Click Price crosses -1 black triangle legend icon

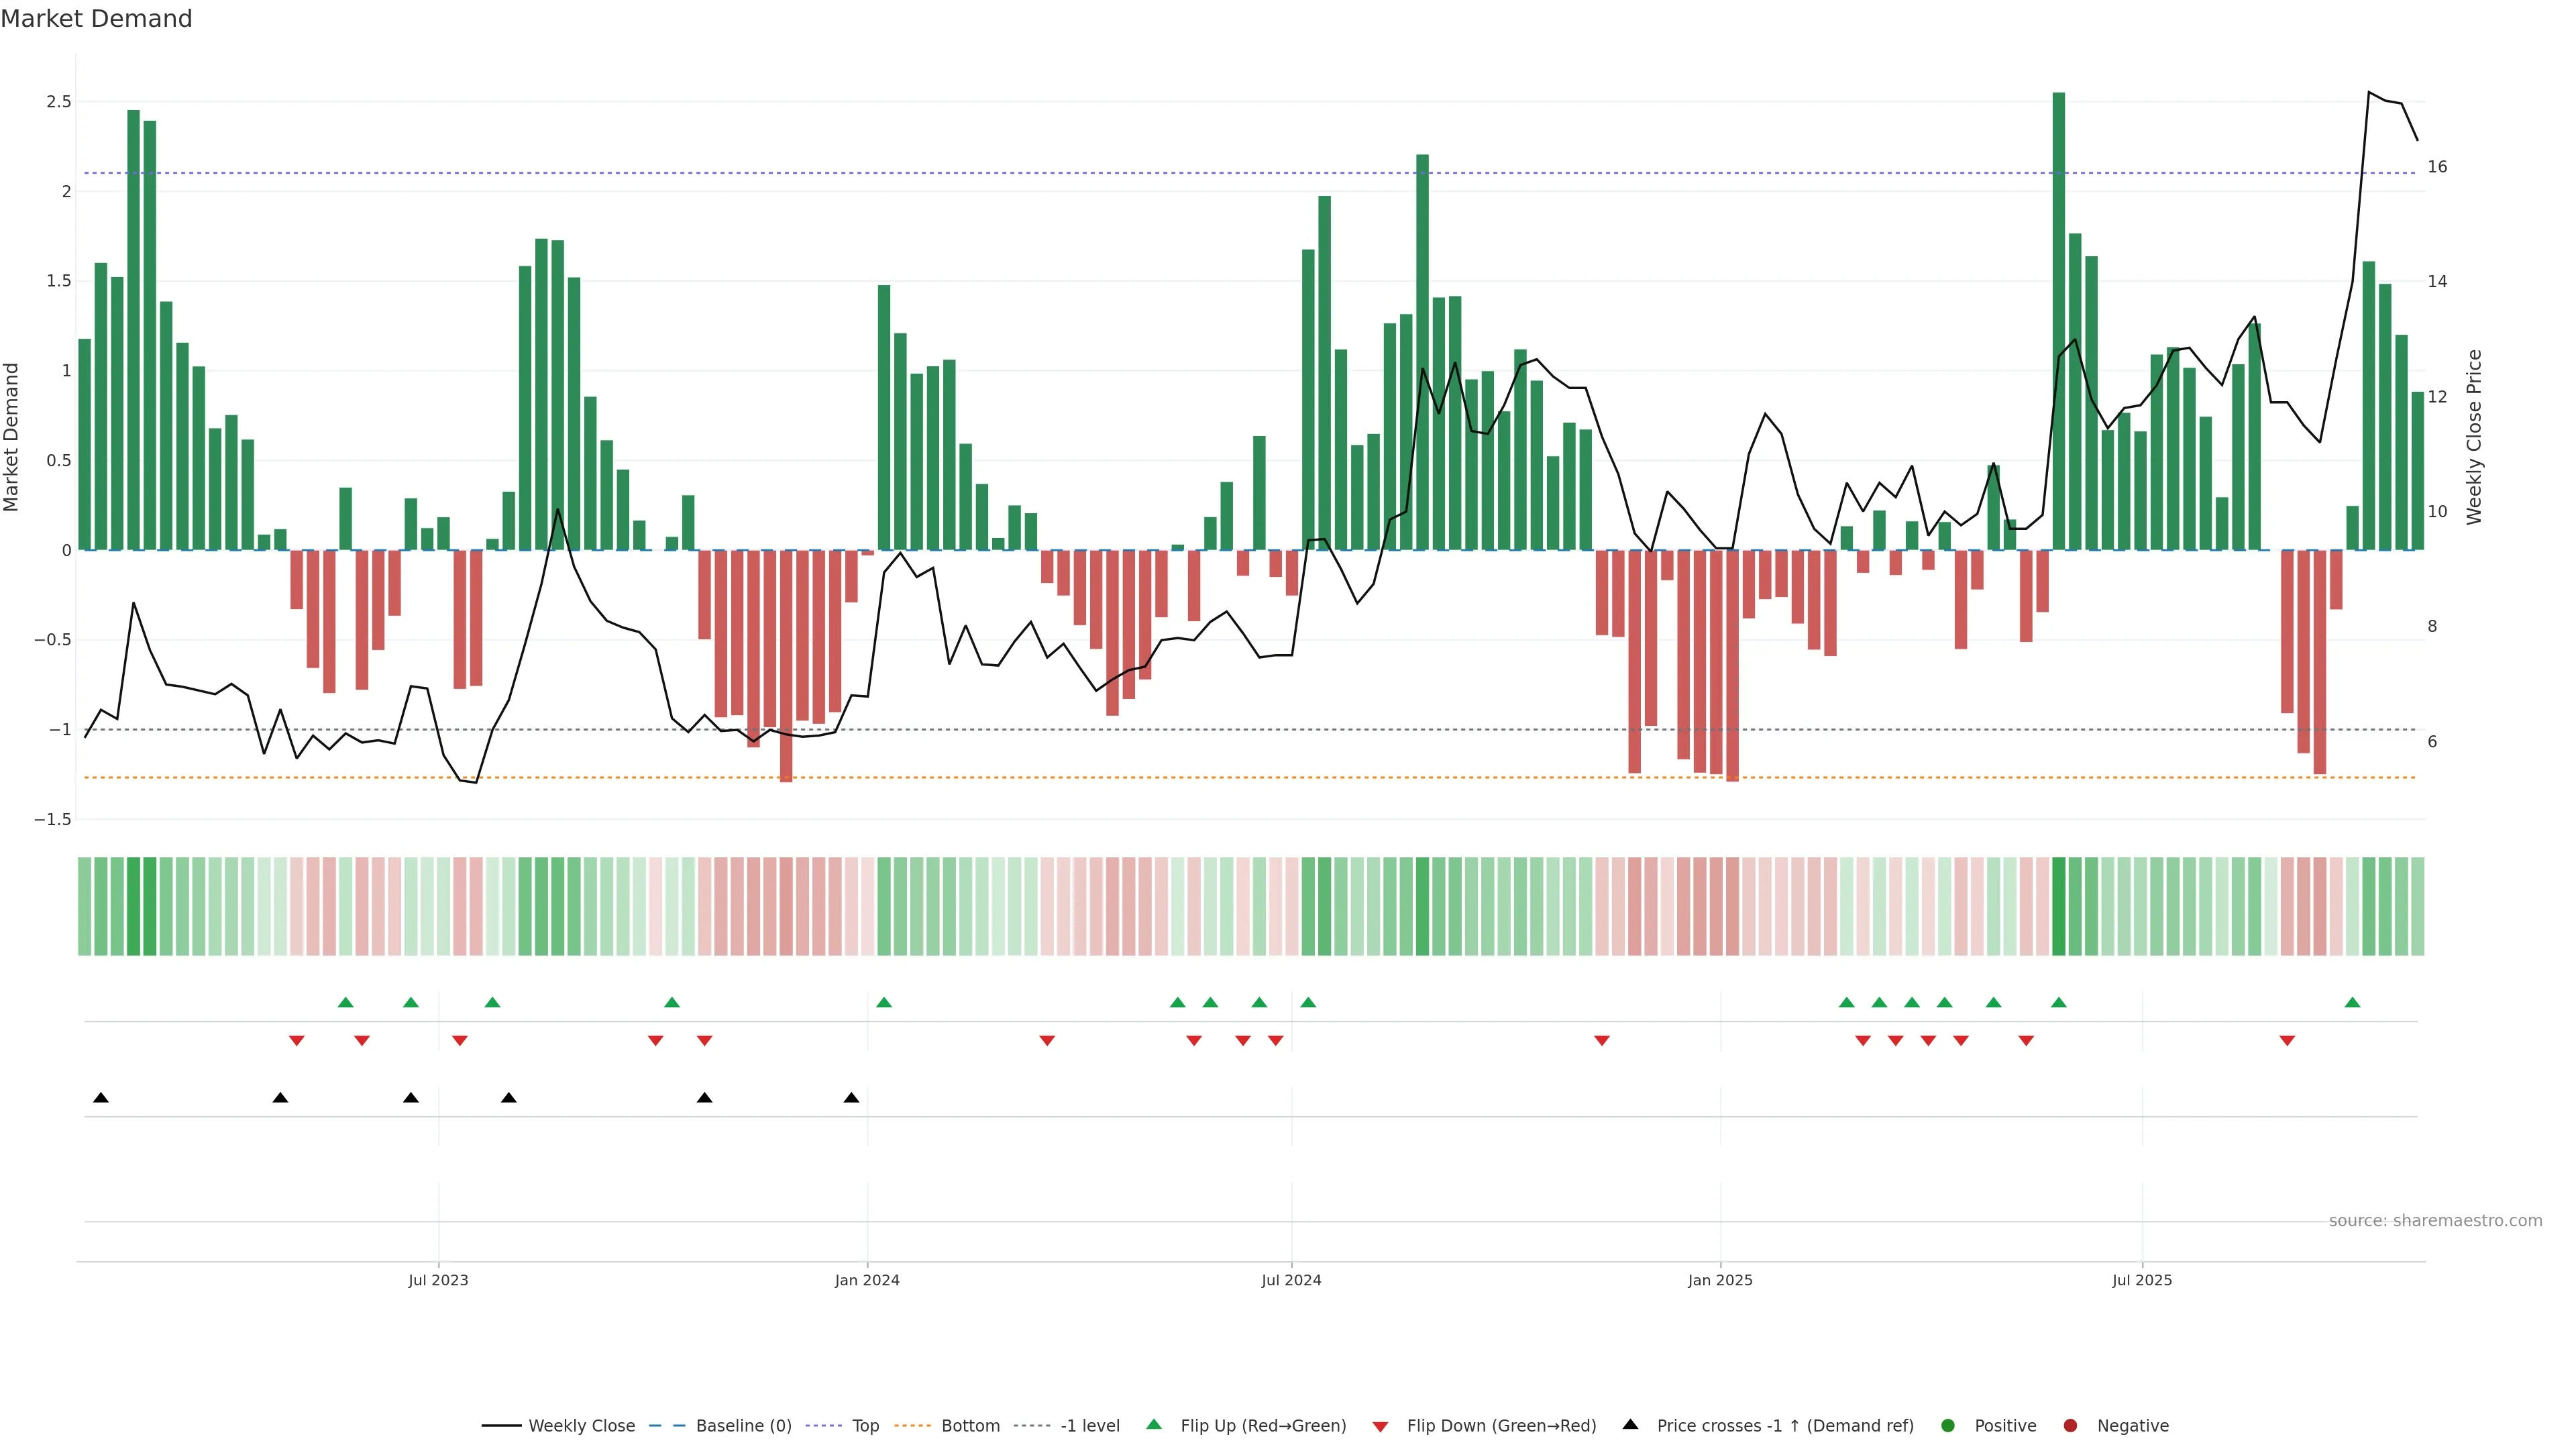[1630, 1425]
